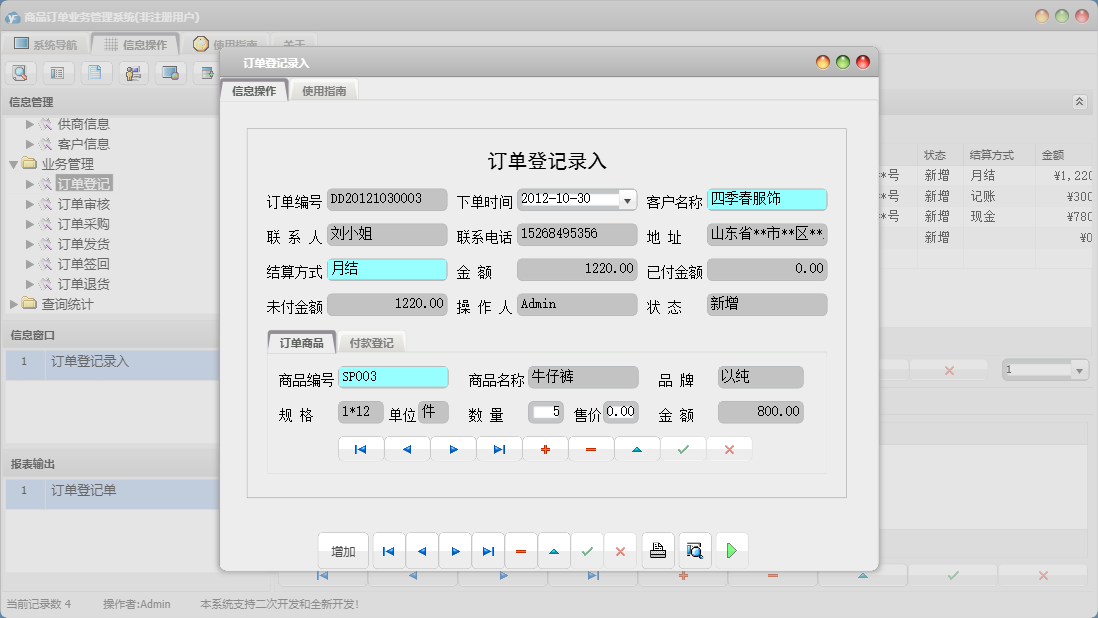Confirm changes with the green check icon
This screenshot has width=1098, height=618.
pyautogui.click(x=683, y=449)
